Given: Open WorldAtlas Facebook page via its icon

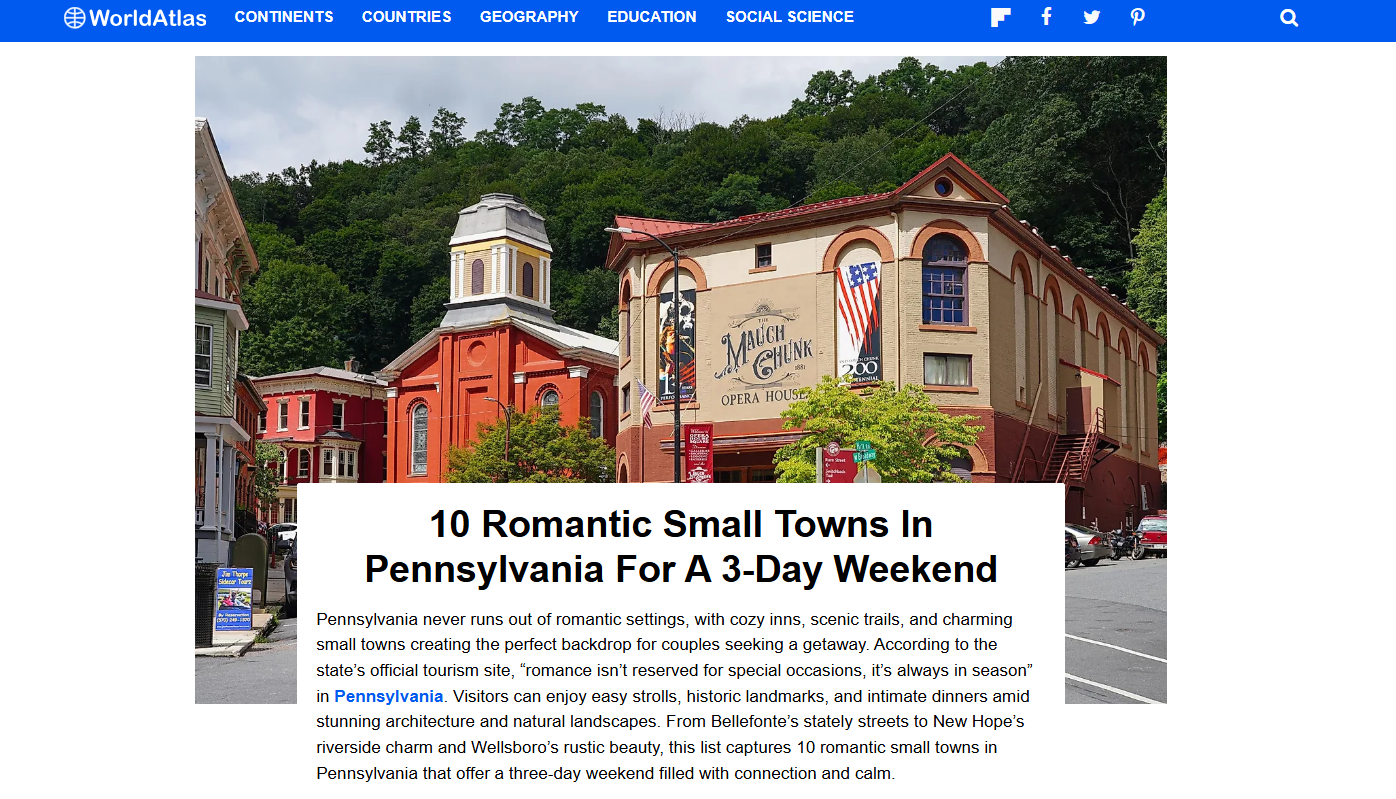Looking at the screenshot, I should pyautogui.click(x=1045, y=16).
